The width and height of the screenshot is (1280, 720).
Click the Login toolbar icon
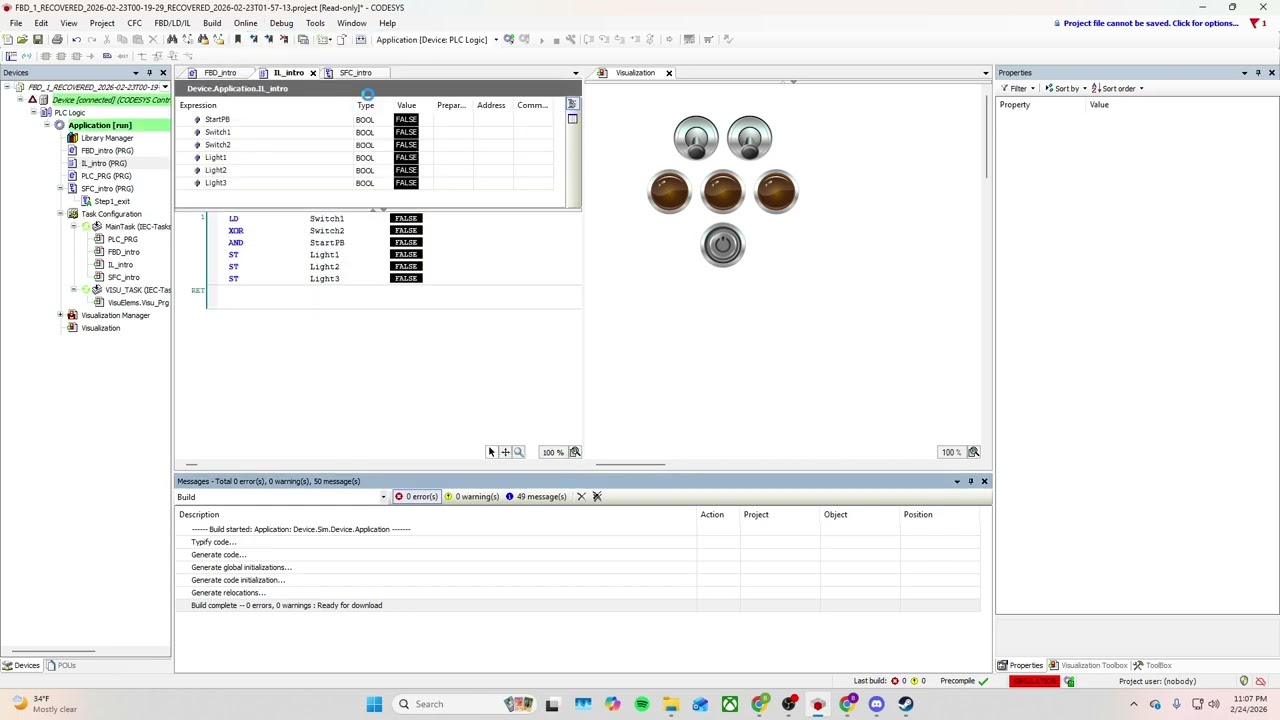(x=509, y=39)
